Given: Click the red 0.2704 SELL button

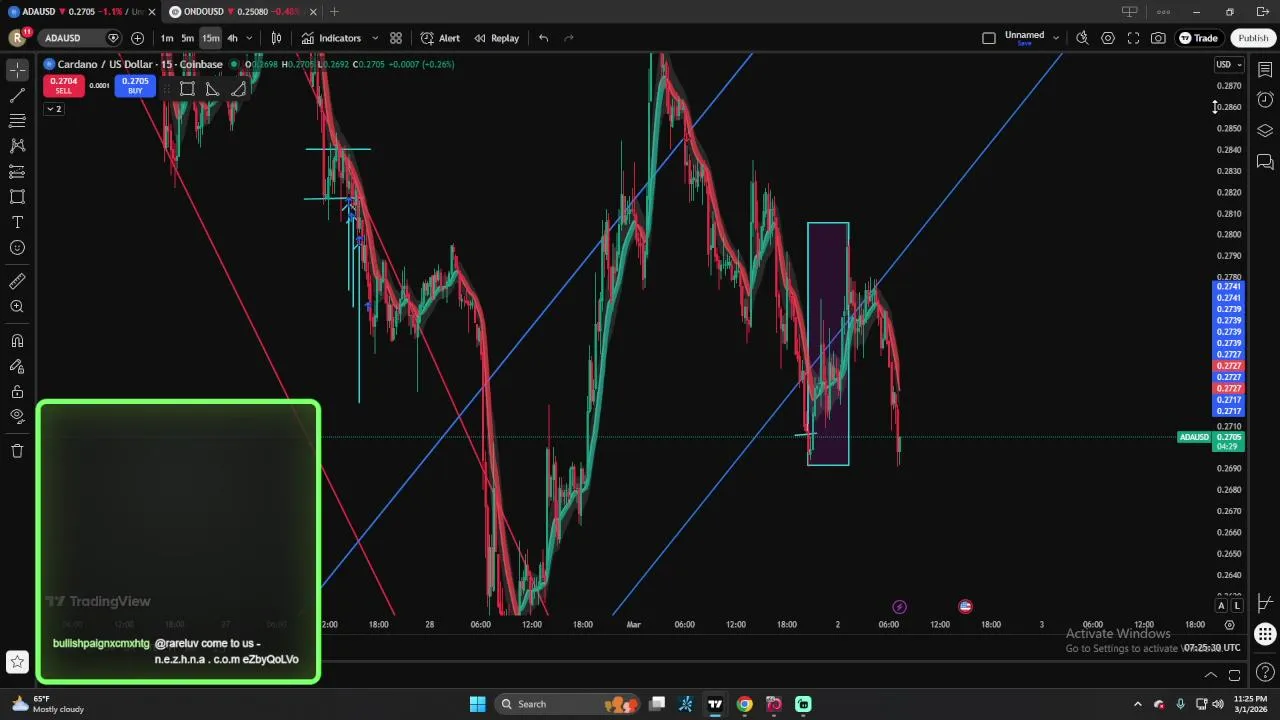Looking at the screenshot, I should click(64, 86).
